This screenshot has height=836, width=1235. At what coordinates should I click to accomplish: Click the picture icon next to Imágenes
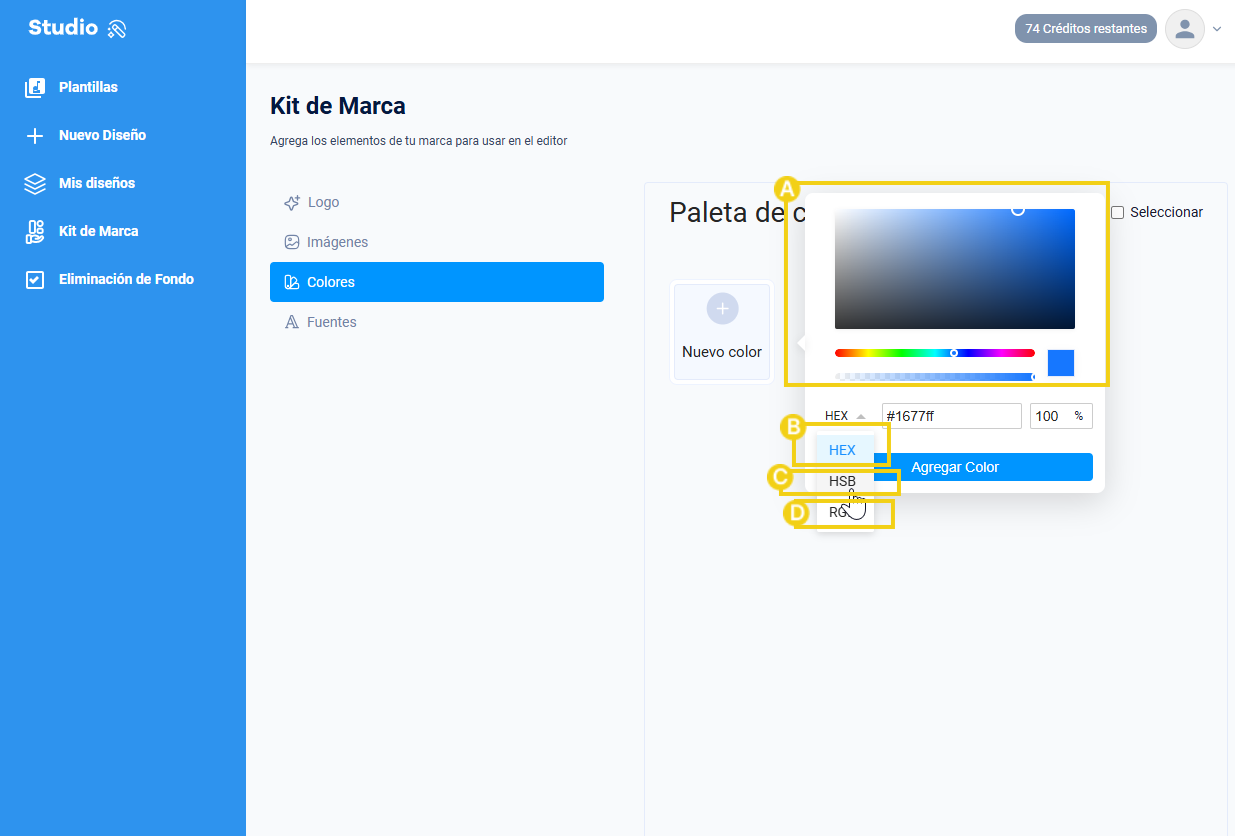pos(292,242)
